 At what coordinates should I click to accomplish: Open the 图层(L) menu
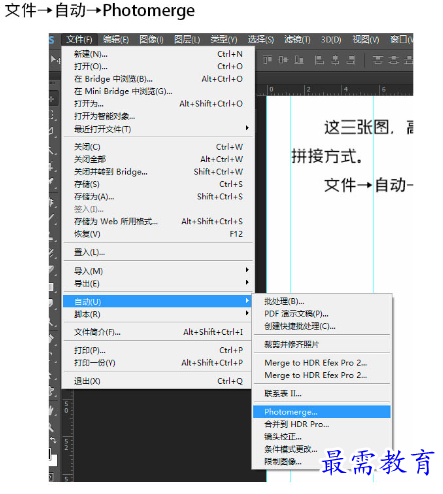pos(187,40)
